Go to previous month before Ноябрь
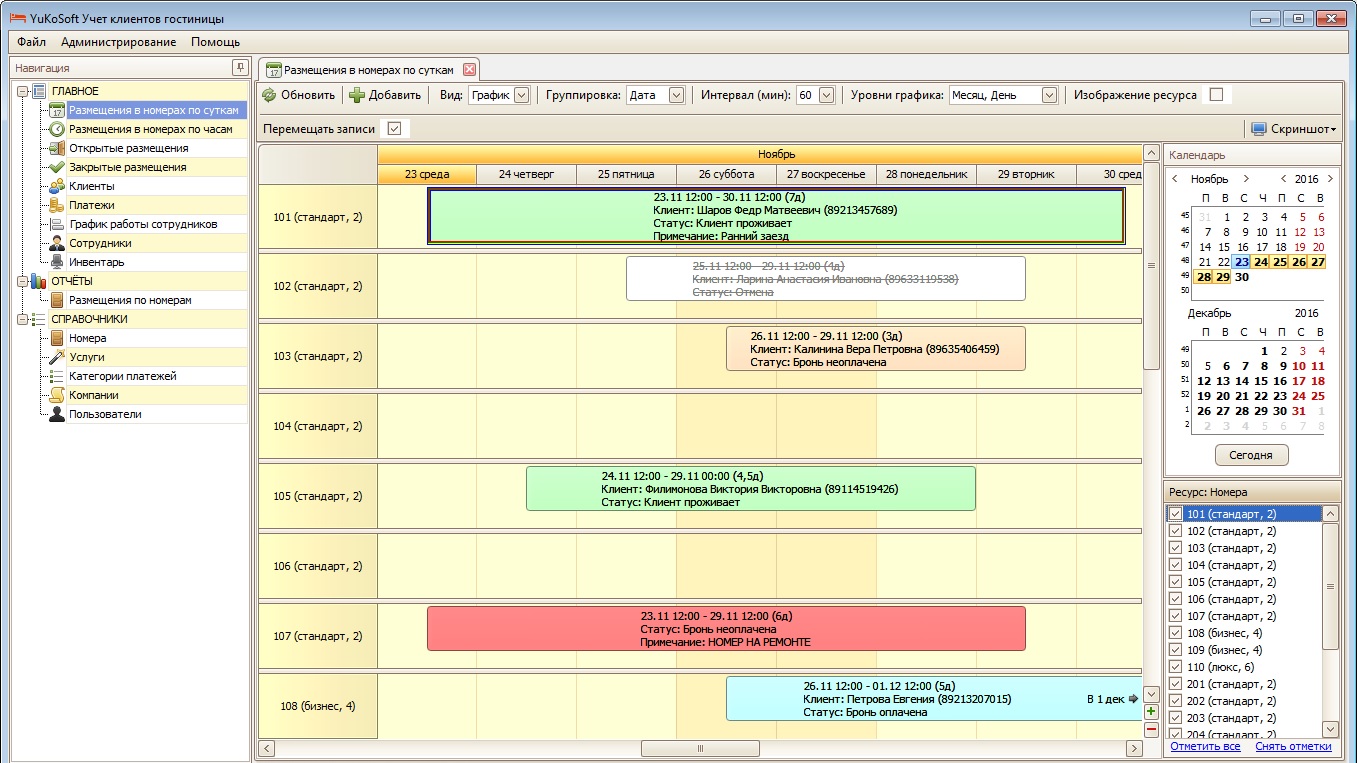 pyautogui.click(x=1176, y=179)
